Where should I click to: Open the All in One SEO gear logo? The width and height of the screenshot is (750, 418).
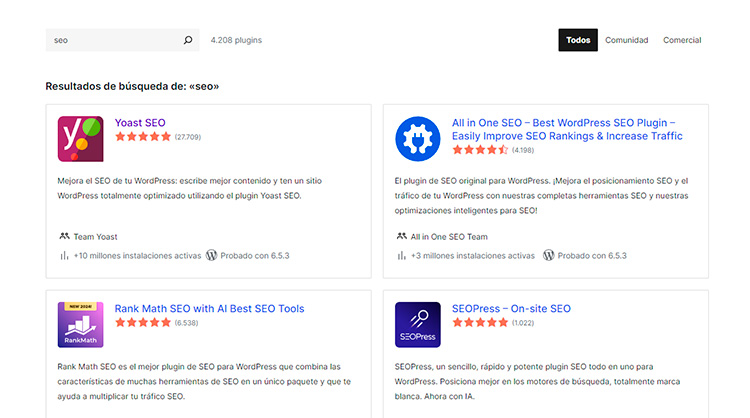tap(417, 139)
